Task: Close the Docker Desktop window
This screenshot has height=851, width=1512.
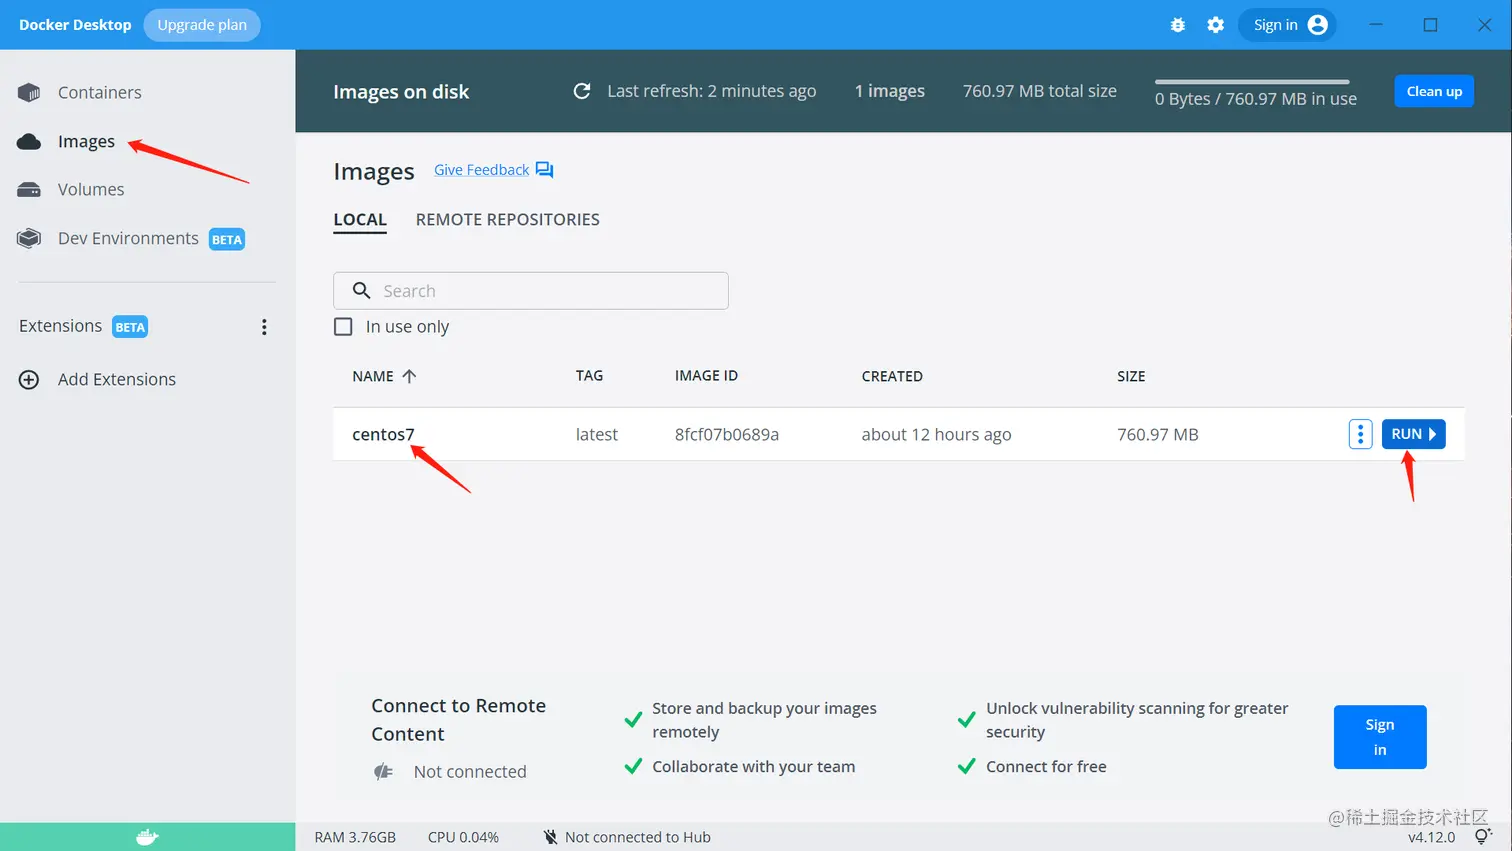Action: coord(1484,25)
